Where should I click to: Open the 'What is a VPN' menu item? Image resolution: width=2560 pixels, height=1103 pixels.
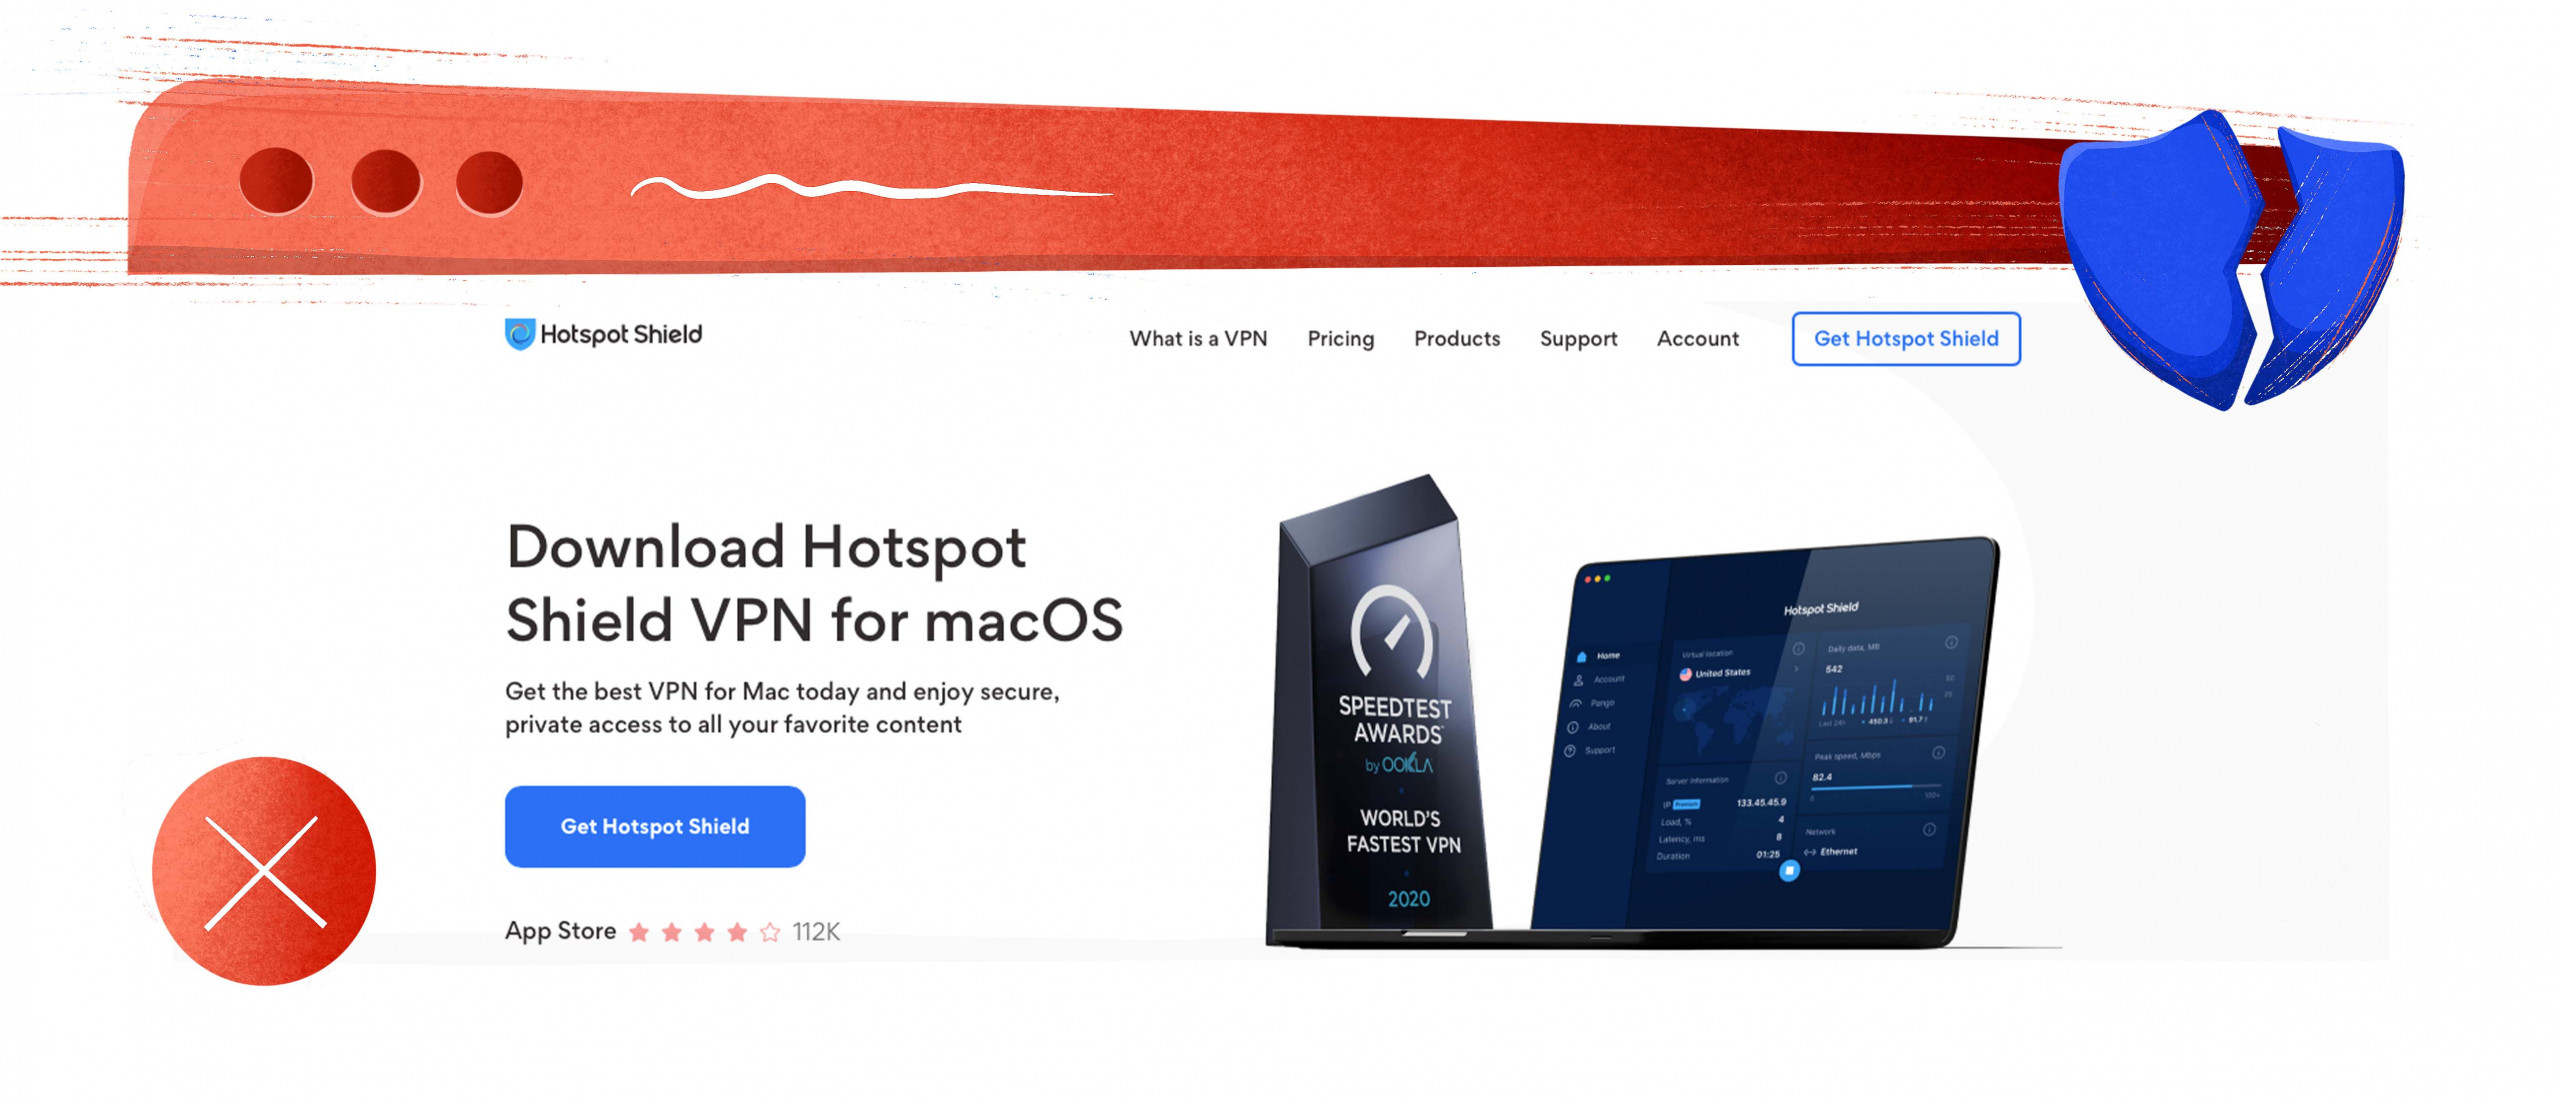1198,338
